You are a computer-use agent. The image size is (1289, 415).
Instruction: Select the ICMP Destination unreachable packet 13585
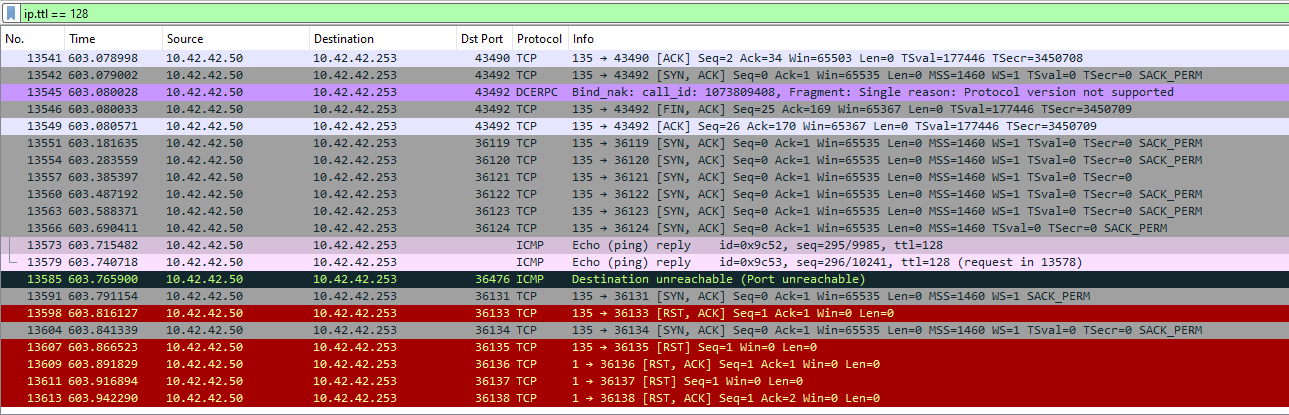point(644,279)
